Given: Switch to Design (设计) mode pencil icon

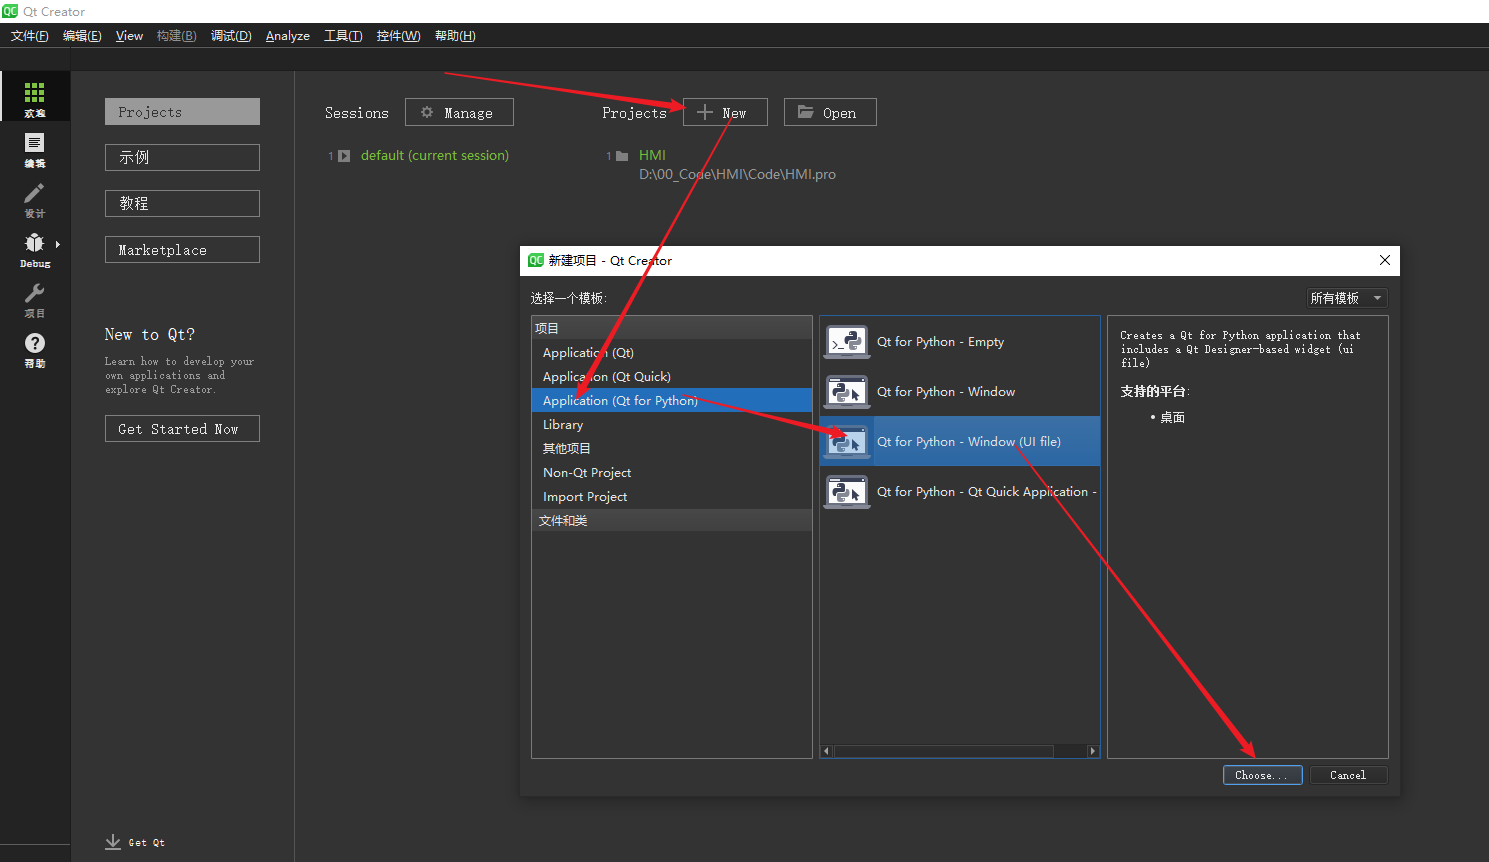Looking at the screenshot, I should (34, 193).
